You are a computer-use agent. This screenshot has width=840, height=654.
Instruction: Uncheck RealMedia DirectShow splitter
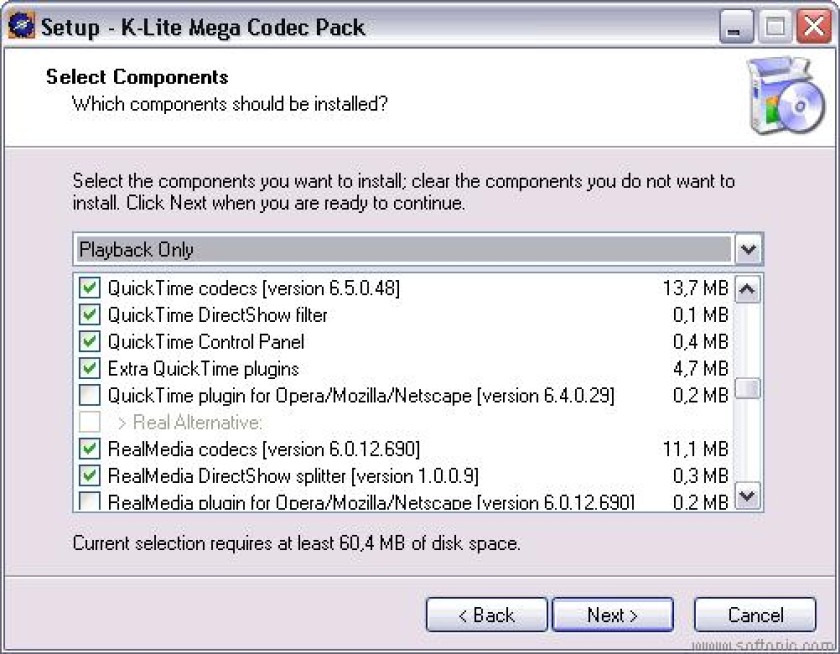coord(89,476)
